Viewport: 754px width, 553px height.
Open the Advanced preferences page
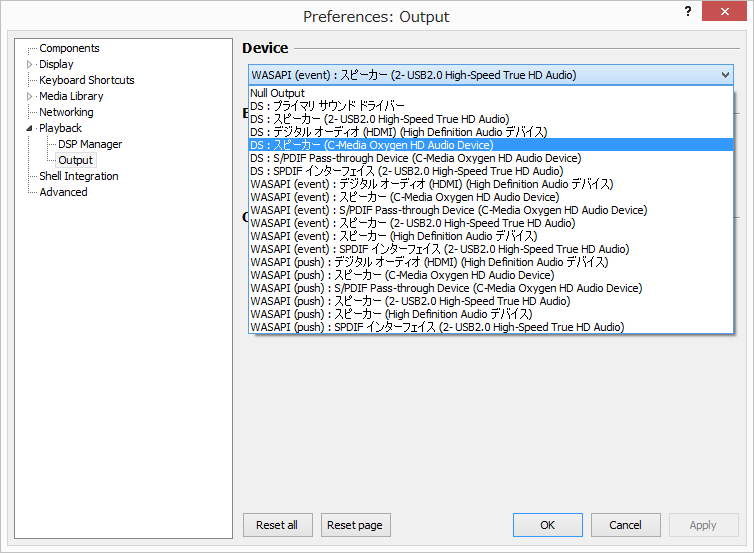63,192
